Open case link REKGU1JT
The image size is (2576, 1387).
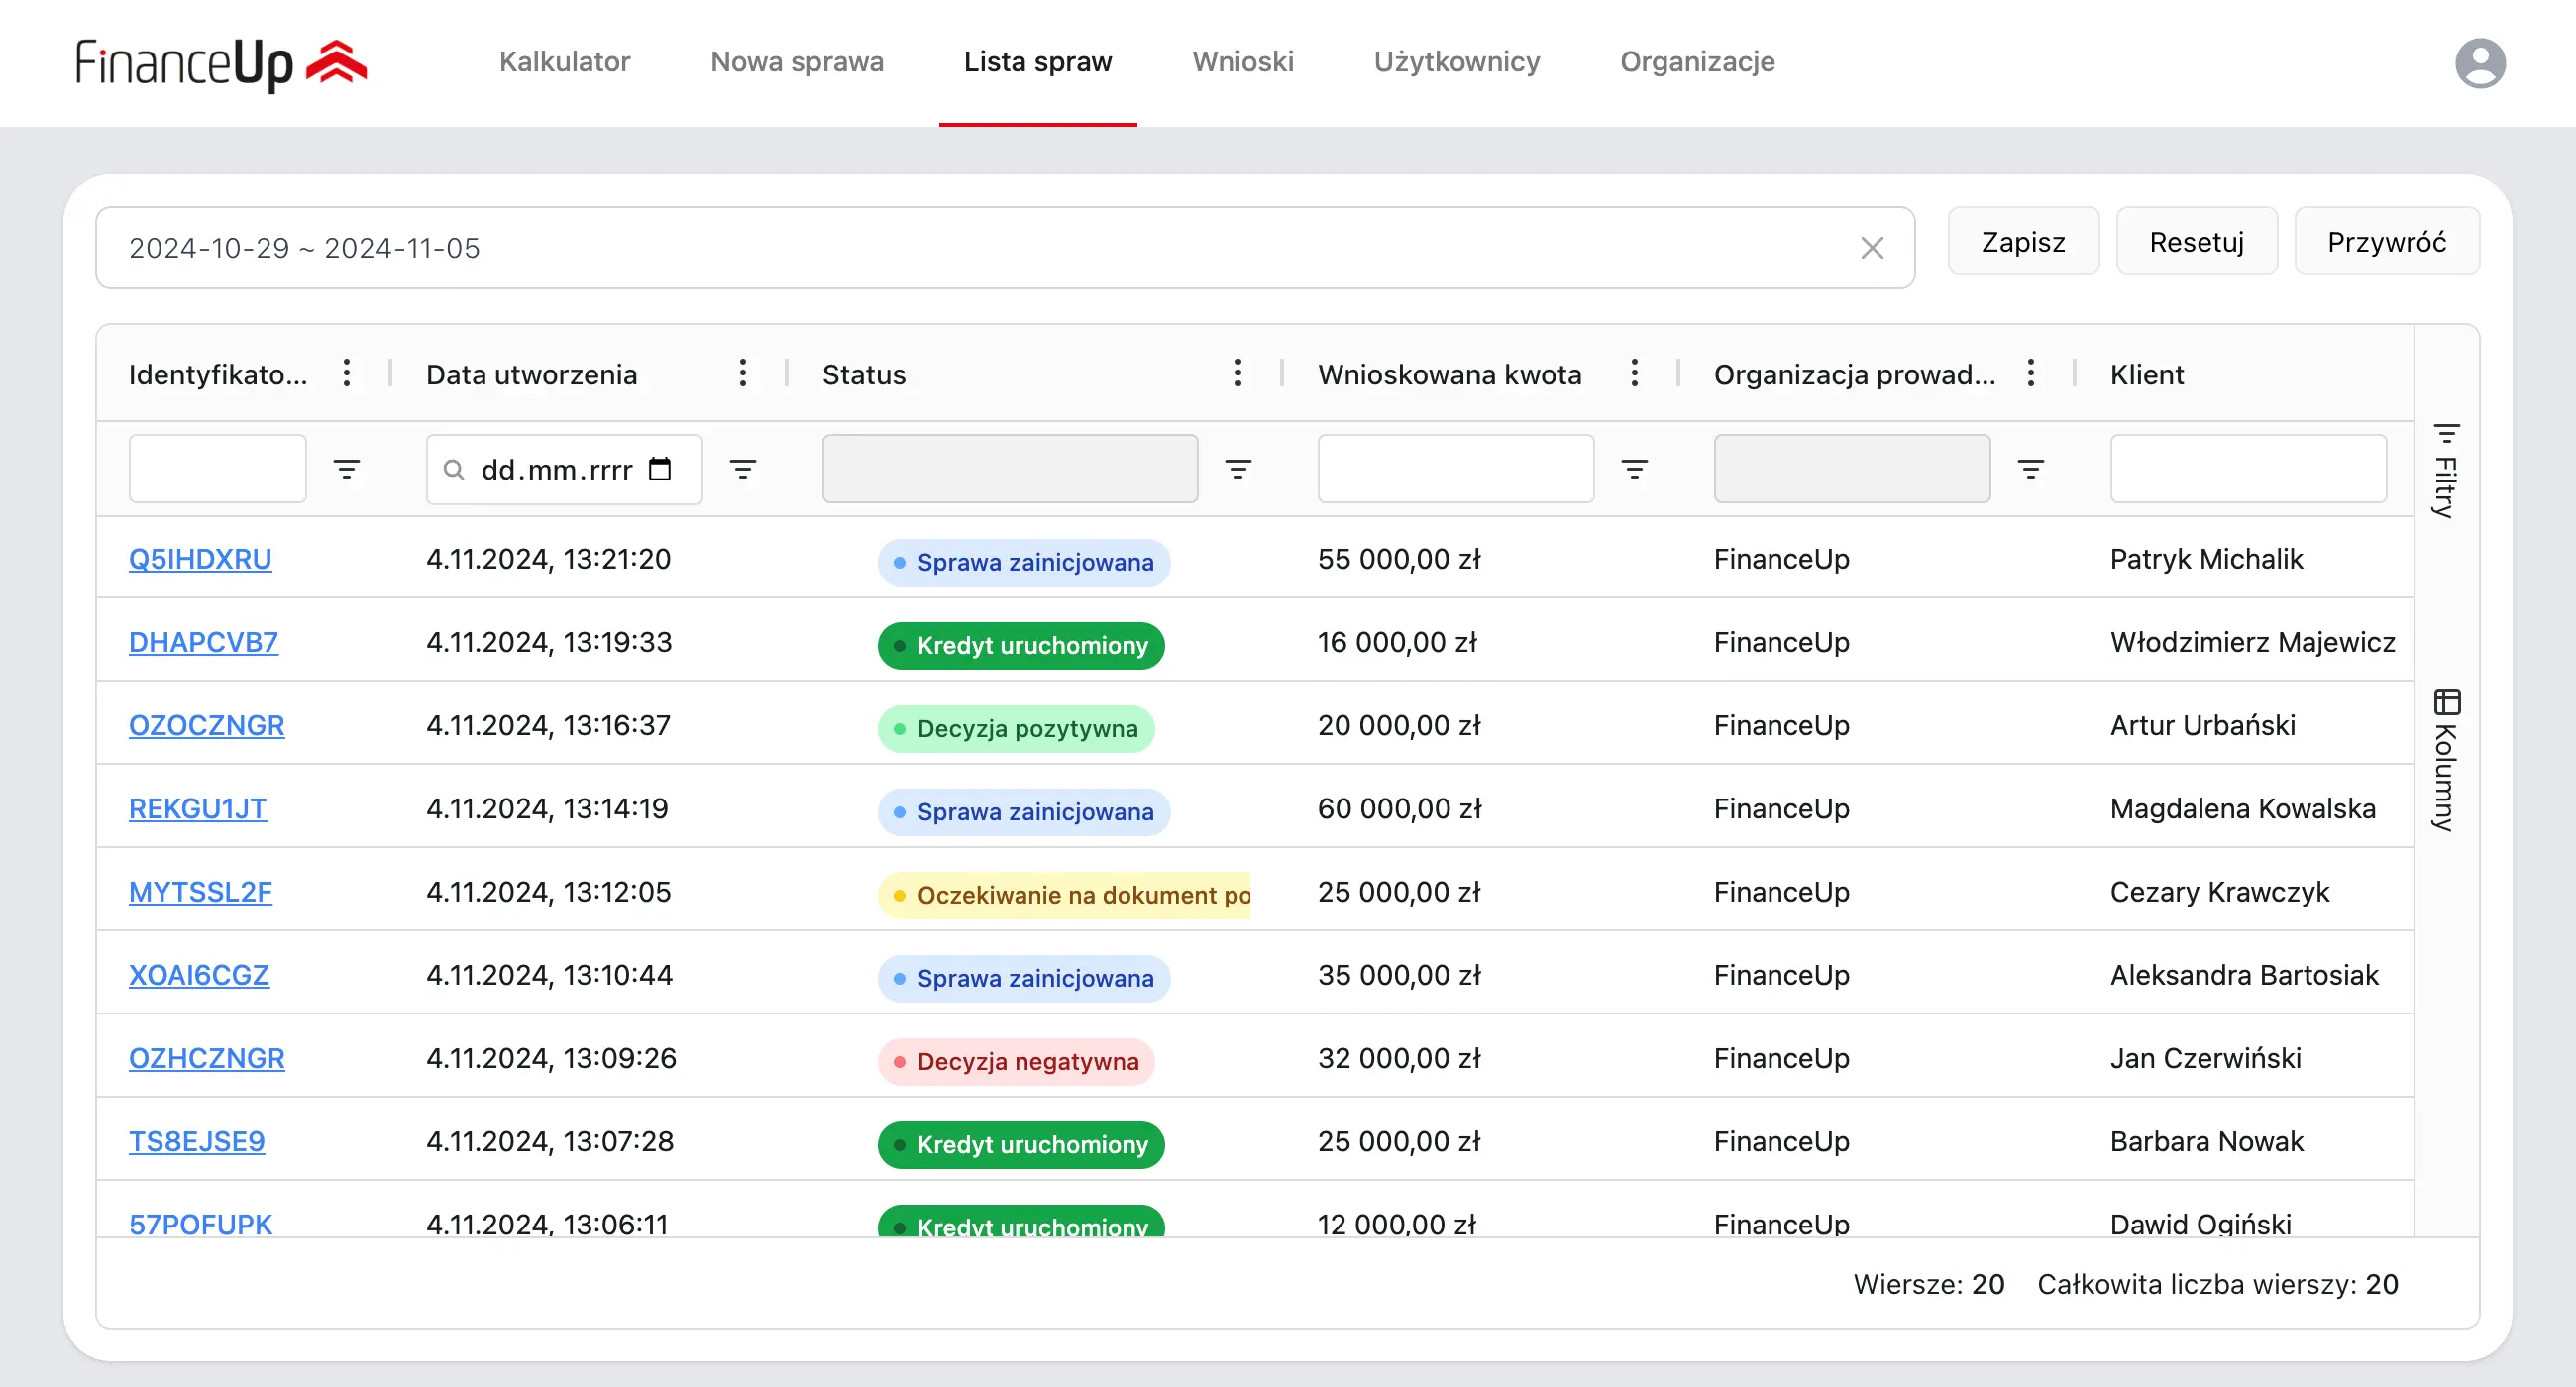198,808
